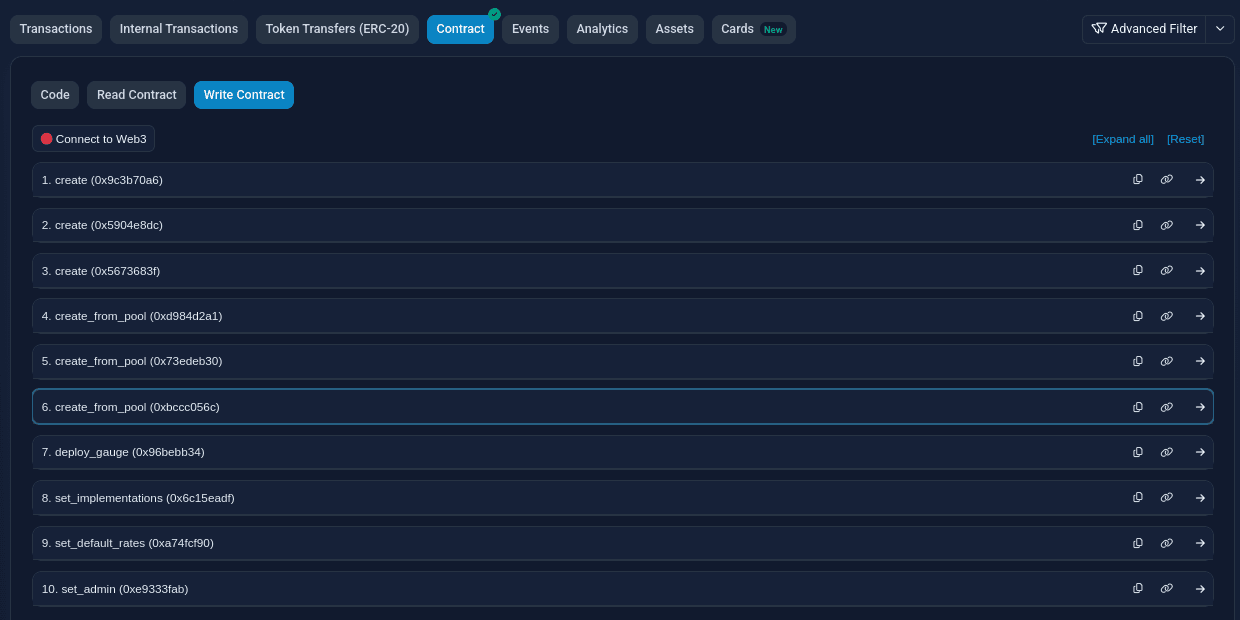1240x620 pixels.
Task: Expand create_from_pool (0x73edeb30) arrow
Action: coord(1200,361)
